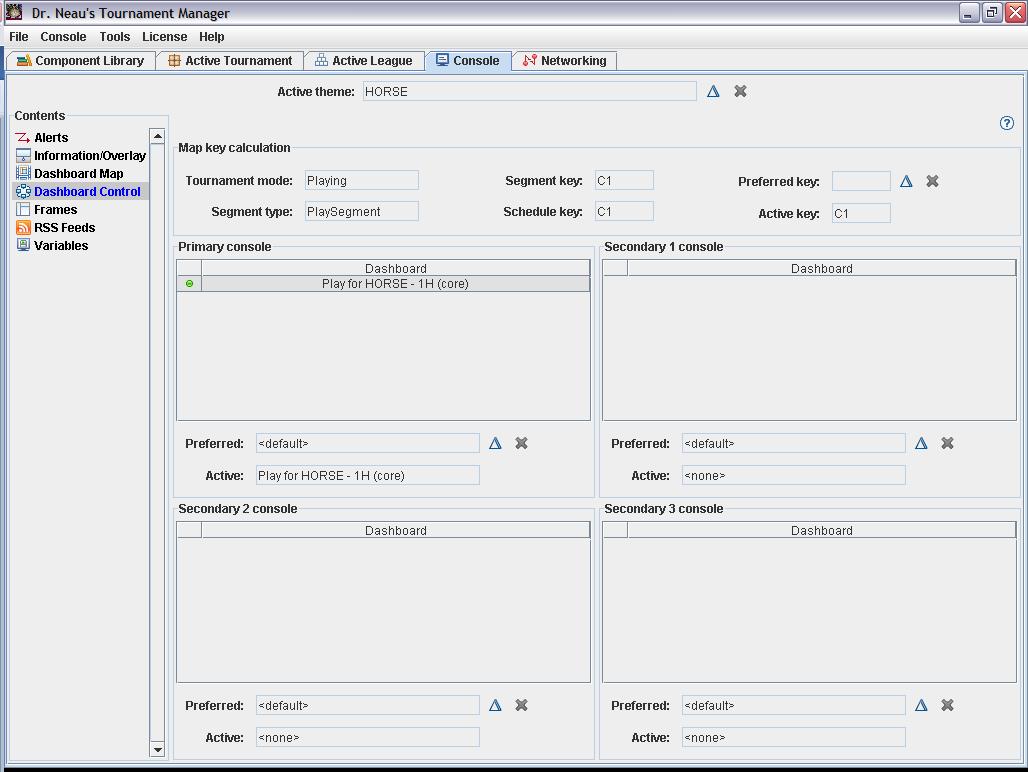Click the triangle icon beside Preferred key
Viewport: 1028px width, 772px height.
point(906,181)
